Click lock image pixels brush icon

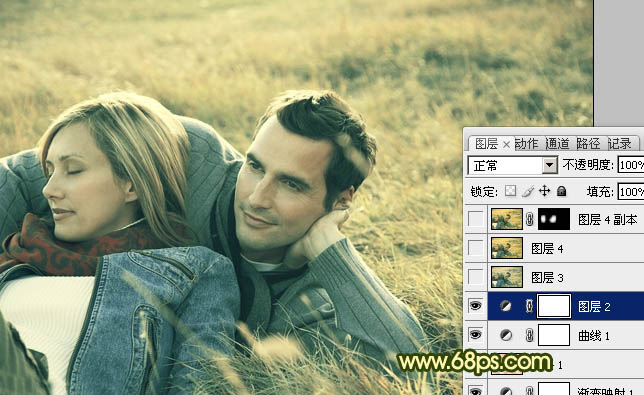point(528,191)
